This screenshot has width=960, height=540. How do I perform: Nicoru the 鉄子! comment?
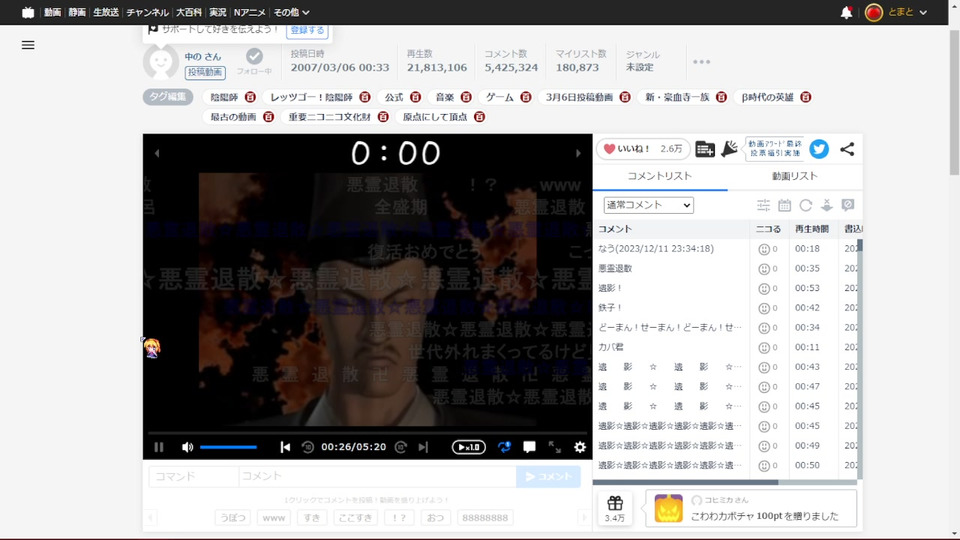pos(764,308)
